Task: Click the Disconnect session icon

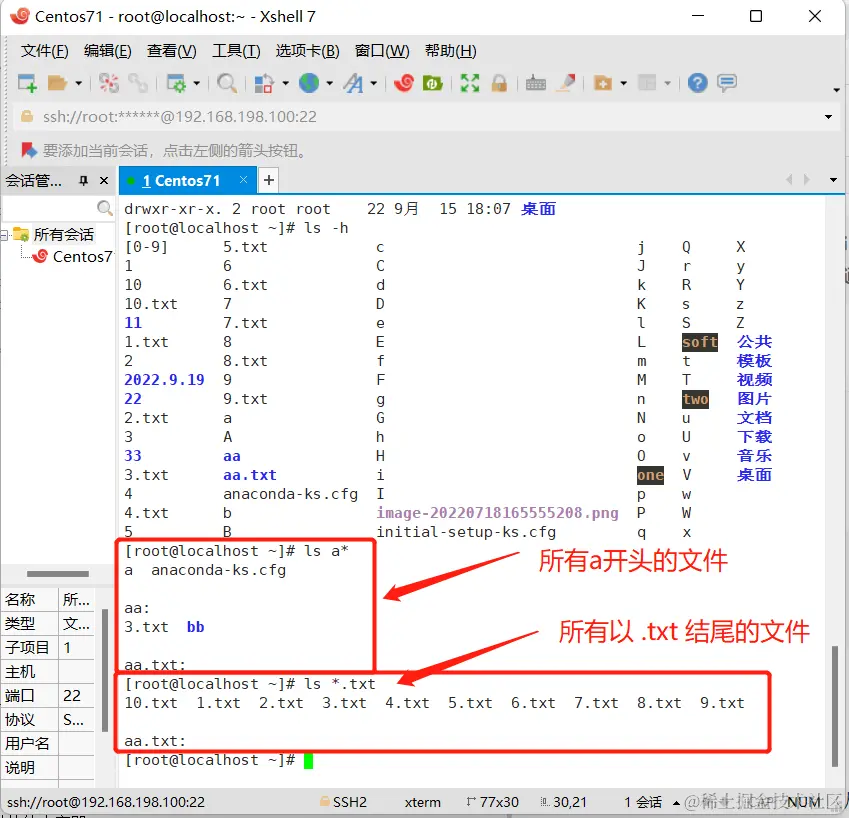Action: (x=108, y=83)
